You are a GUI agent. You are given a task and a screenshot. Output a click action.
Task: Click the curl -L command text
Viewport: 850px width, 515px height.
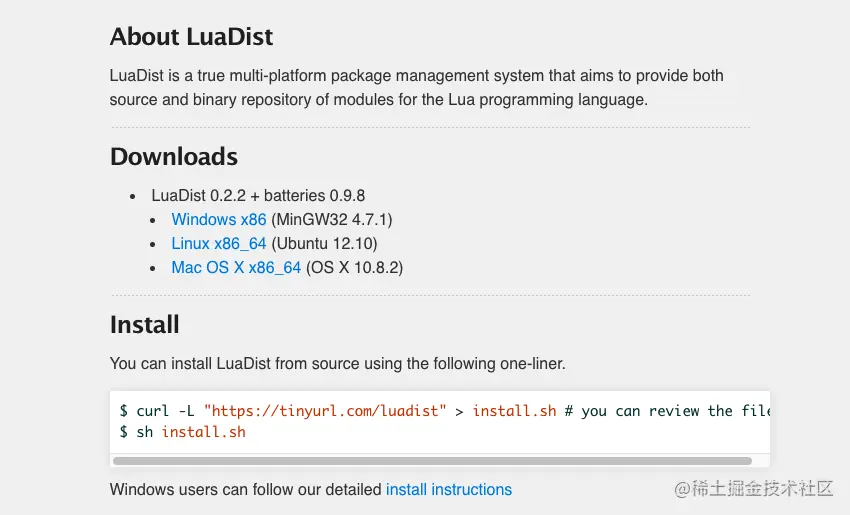coord(166,411)
